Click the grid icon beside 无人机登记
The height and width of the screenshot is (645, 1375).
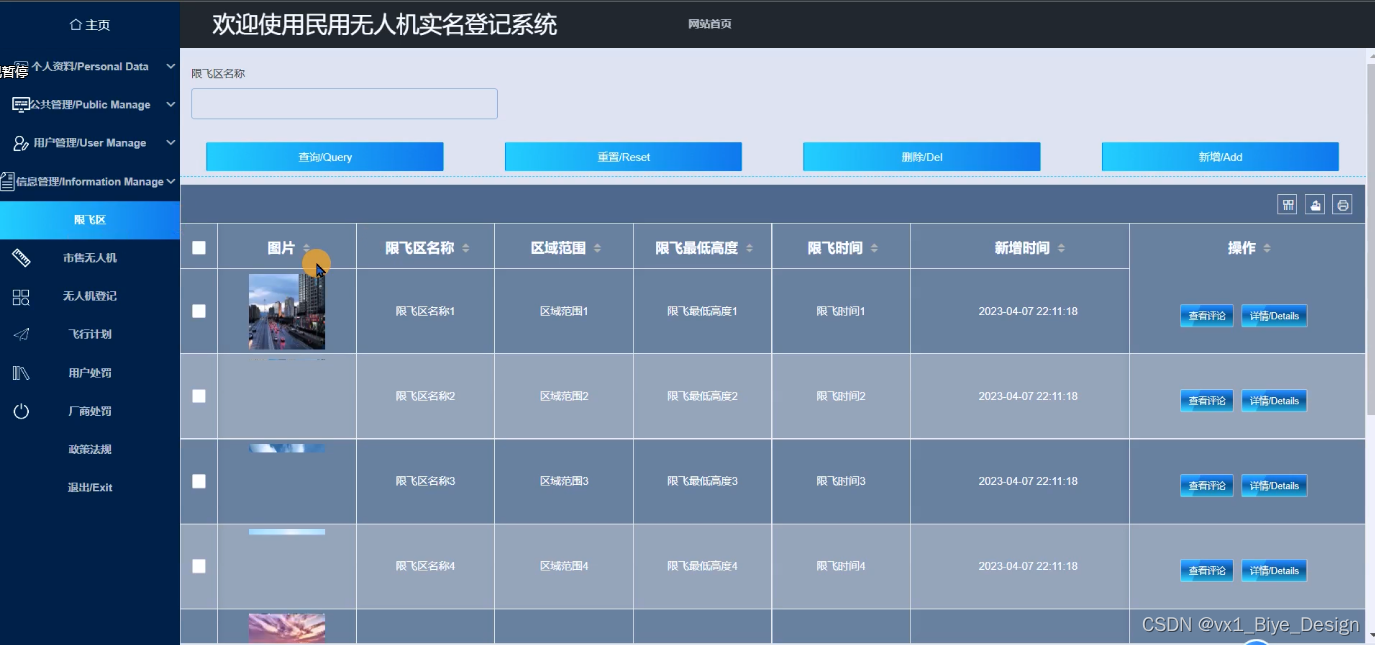(21, 296)
